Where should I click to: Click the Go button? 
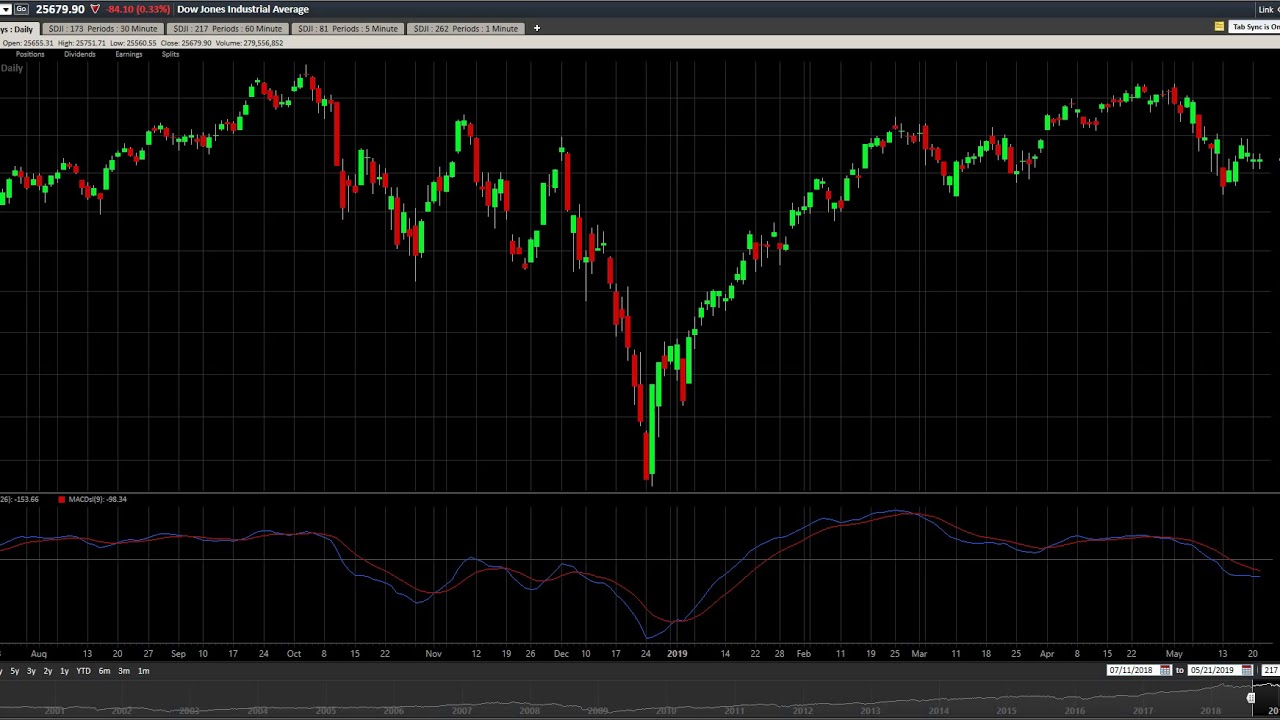[x=21, y=9]
